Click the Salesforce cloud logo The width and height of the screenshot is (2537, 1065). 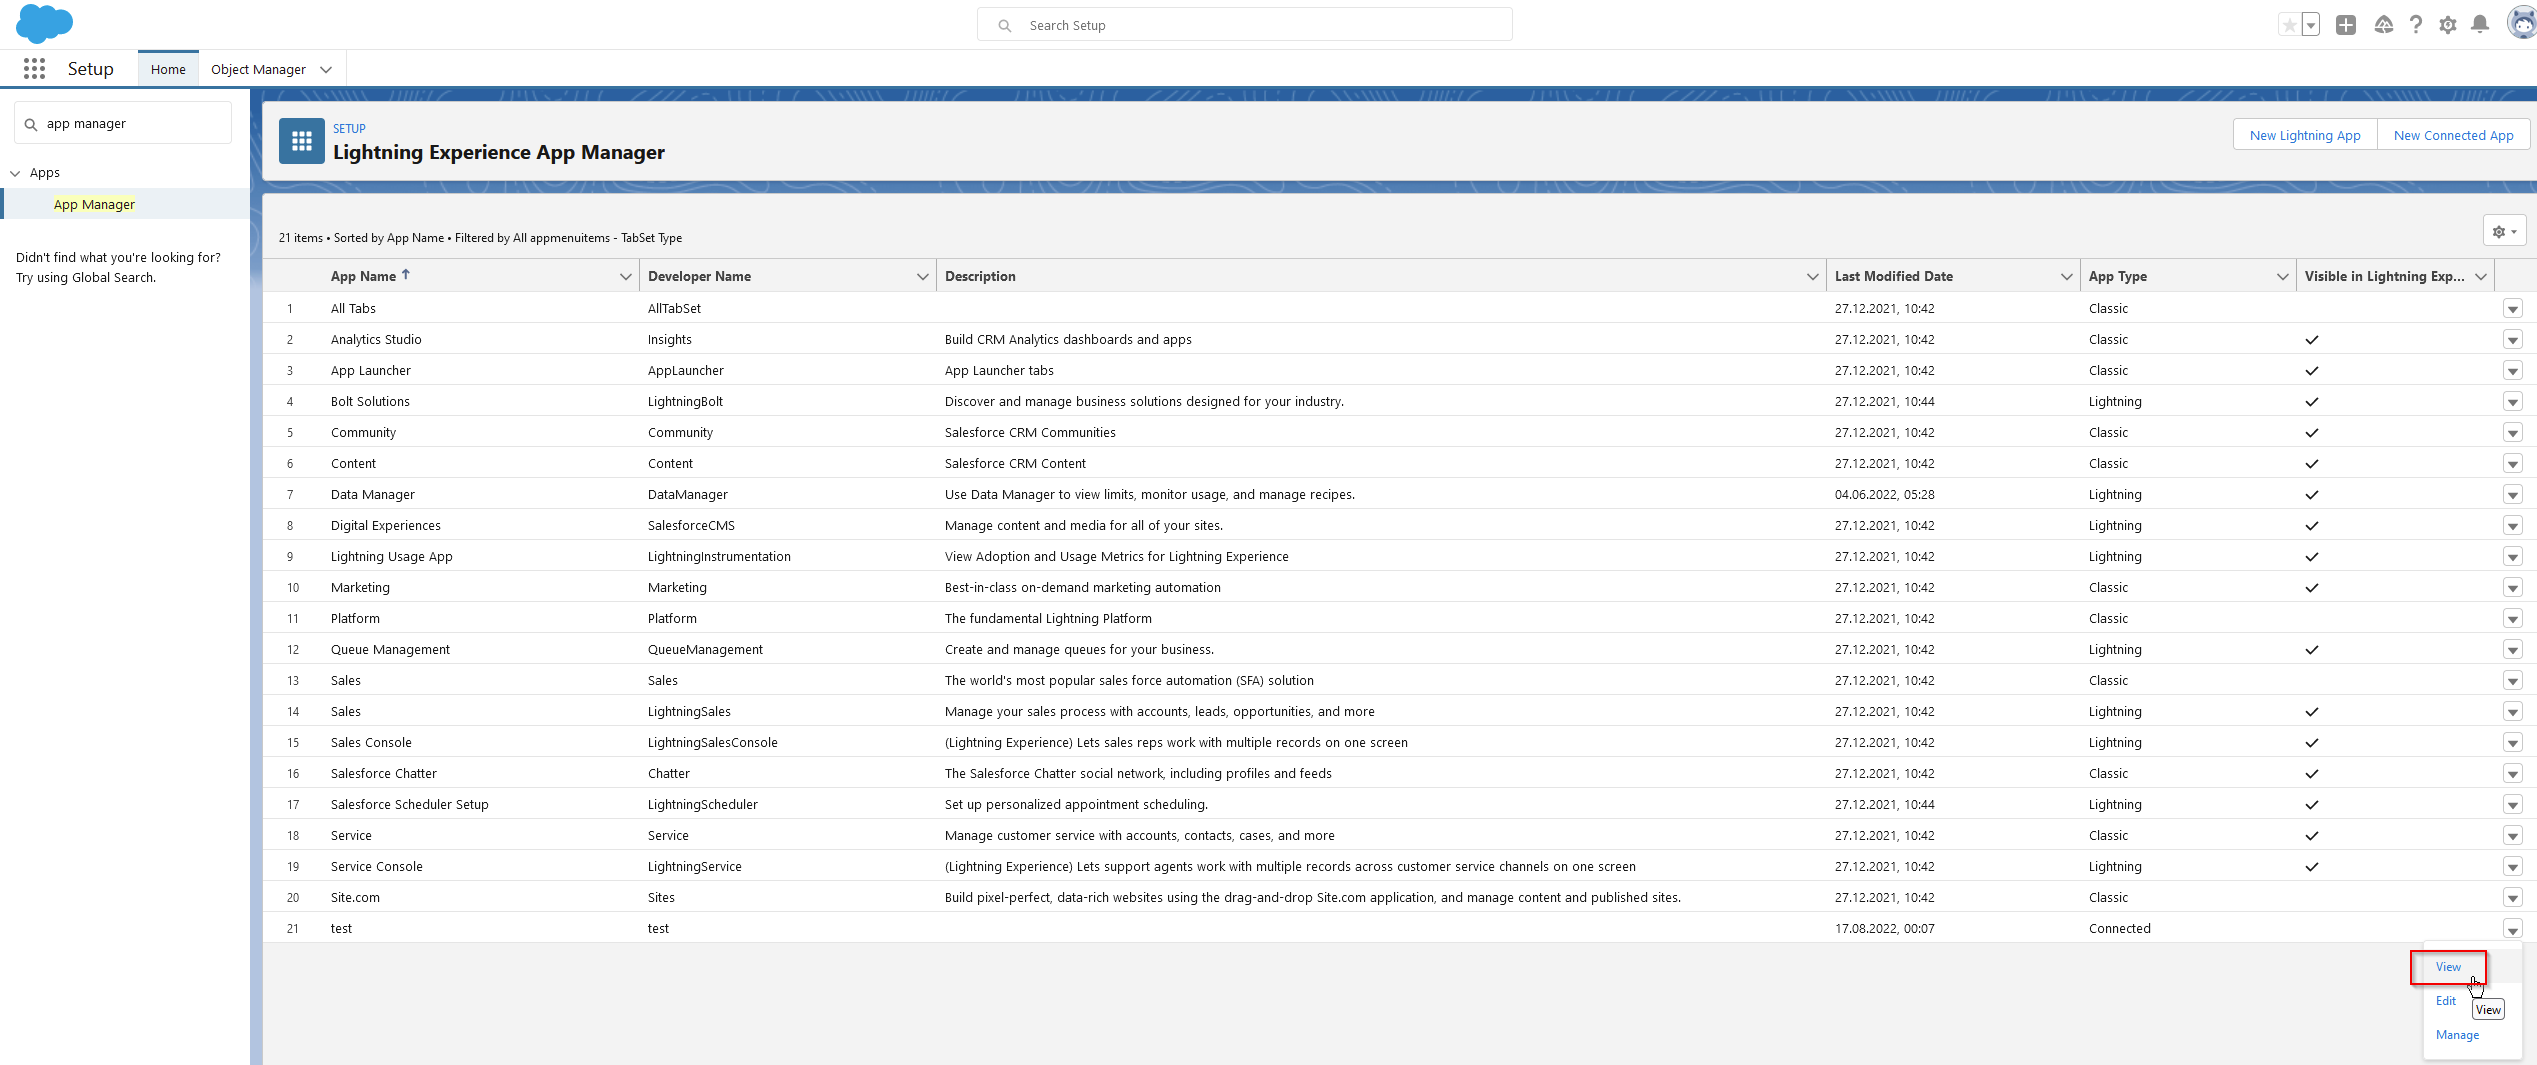click(x=44, y=23)
